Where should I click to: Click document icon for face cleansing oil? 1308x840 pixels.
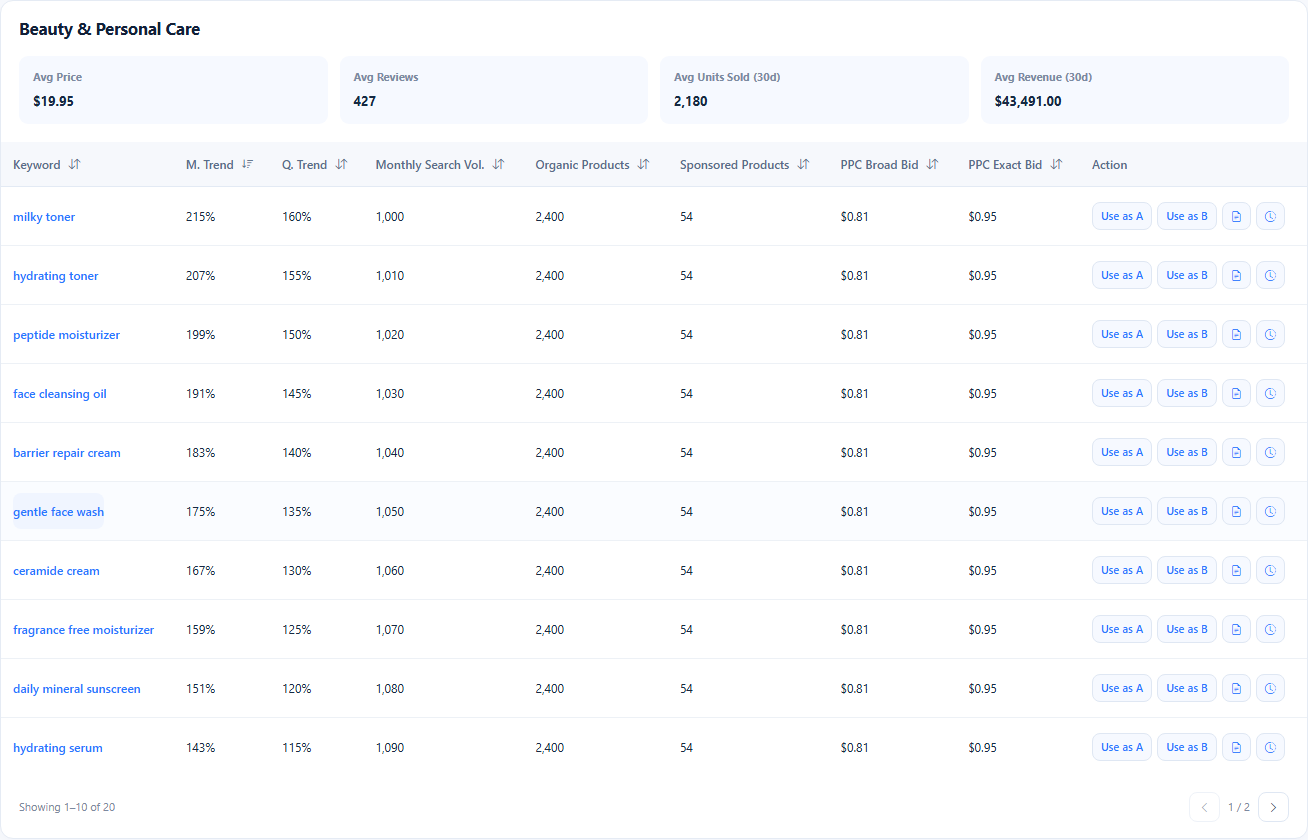pyautogui.click(x=1236, y=393)
